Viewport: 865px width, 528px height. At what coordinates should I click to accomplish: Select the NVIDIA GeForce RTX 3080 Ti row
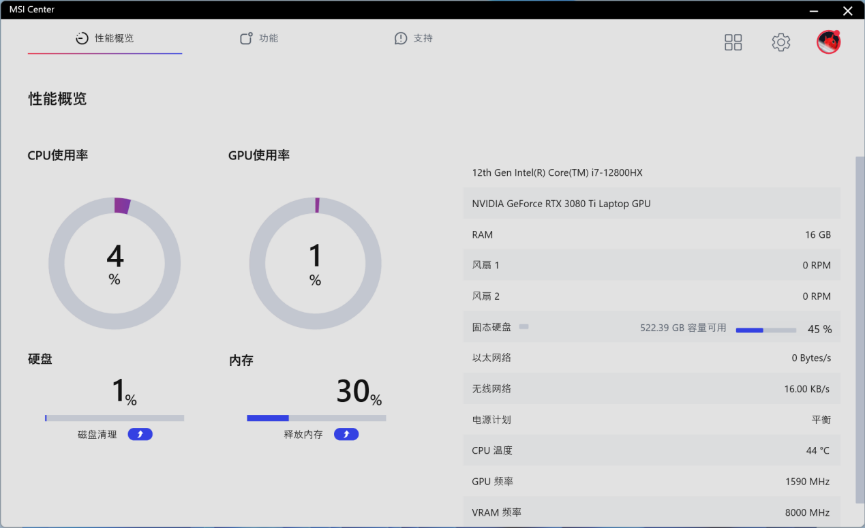point(651,204)
